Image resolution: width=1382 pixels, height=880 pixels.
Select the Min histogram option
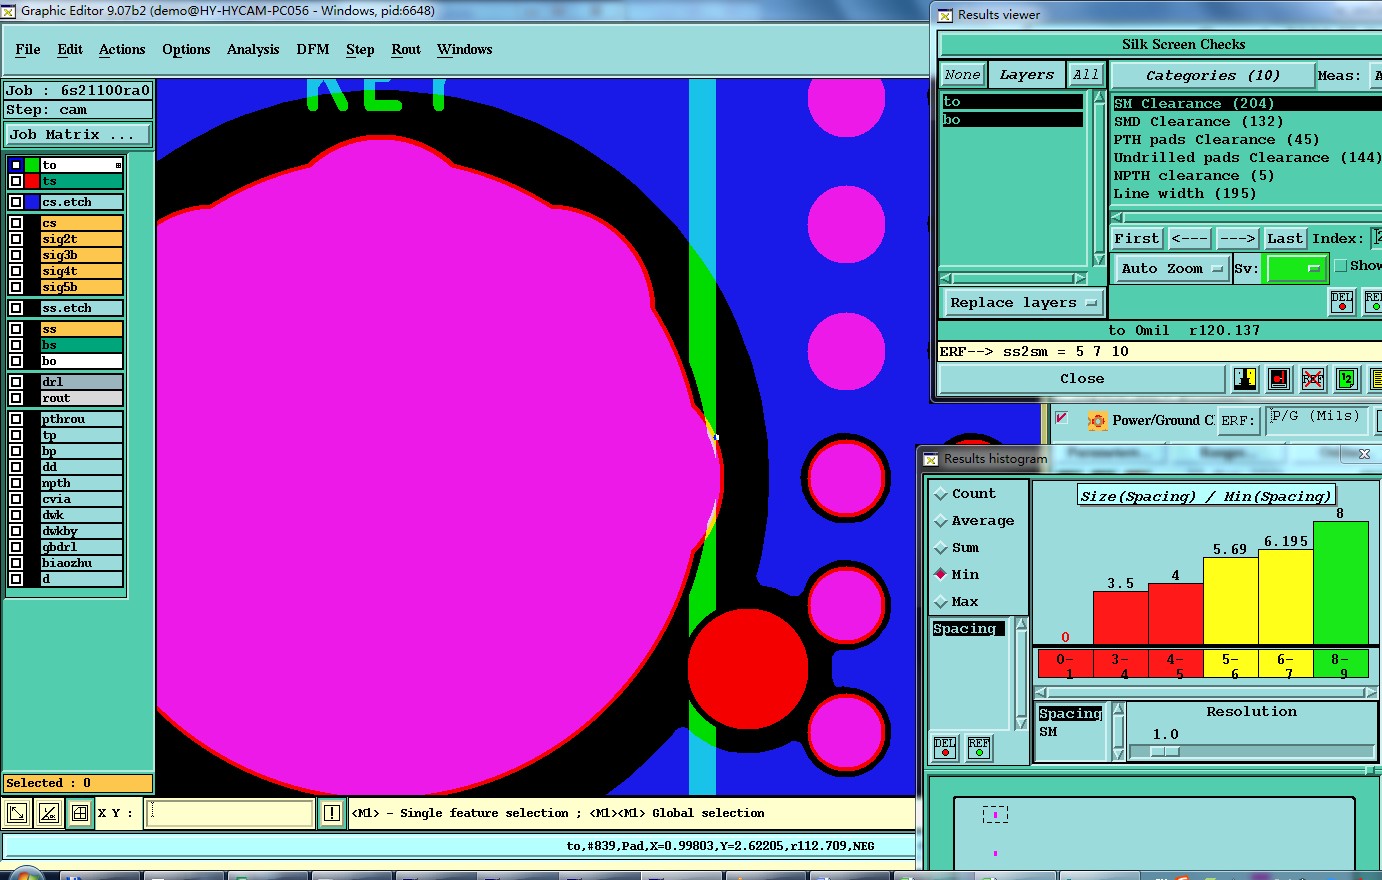pos(941,574)
